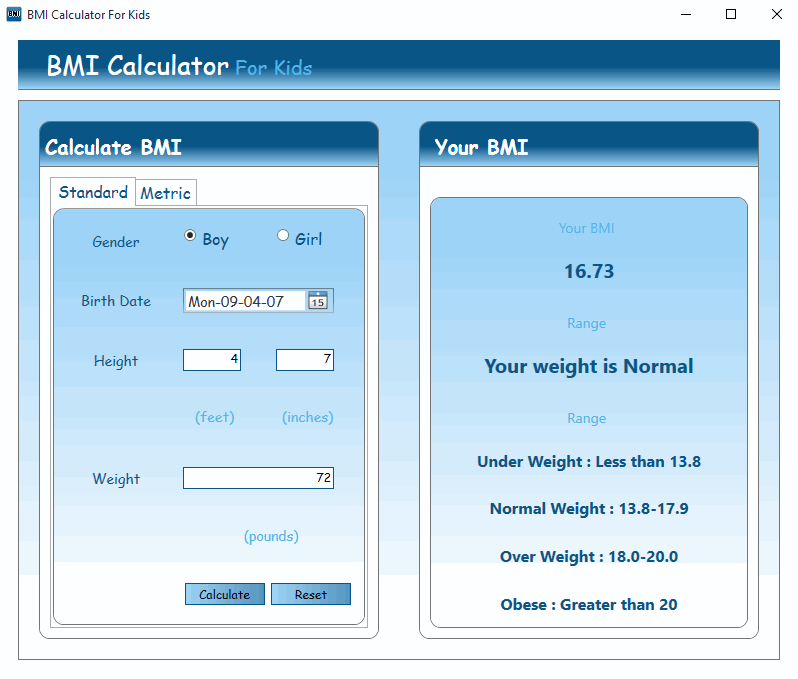Click the (inches) unit label

(308, 417)
